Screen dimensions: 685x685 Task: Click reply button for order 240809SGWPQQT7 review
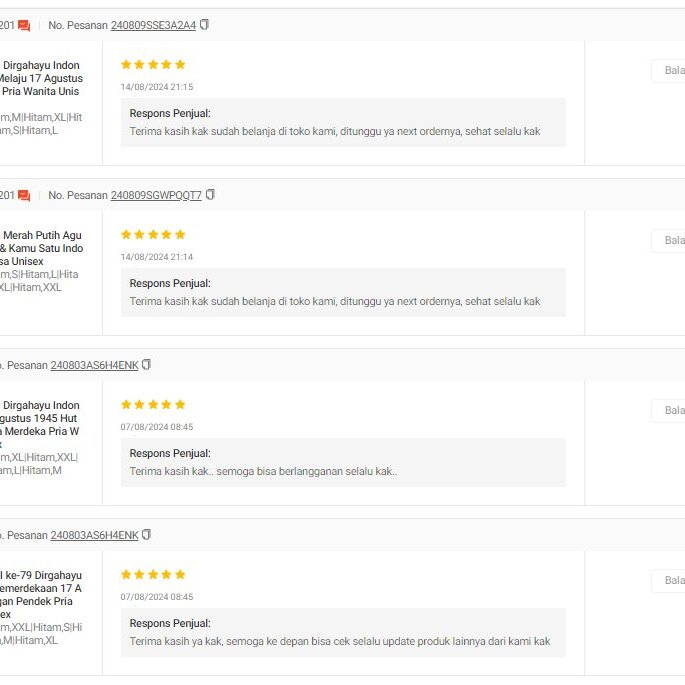(x=670, y=241)
